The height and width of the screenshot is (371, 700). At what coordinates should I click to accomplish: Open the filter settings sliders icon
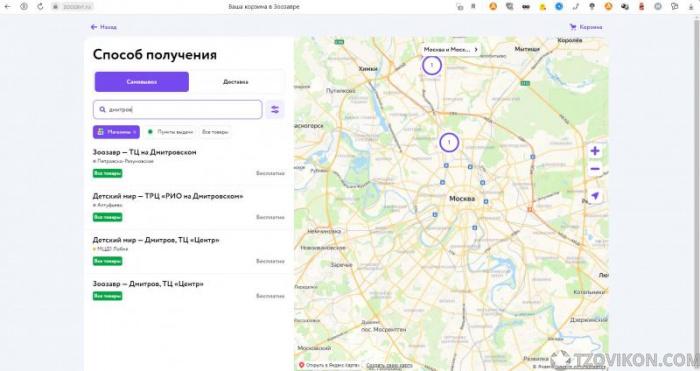(x=275, y=109)
